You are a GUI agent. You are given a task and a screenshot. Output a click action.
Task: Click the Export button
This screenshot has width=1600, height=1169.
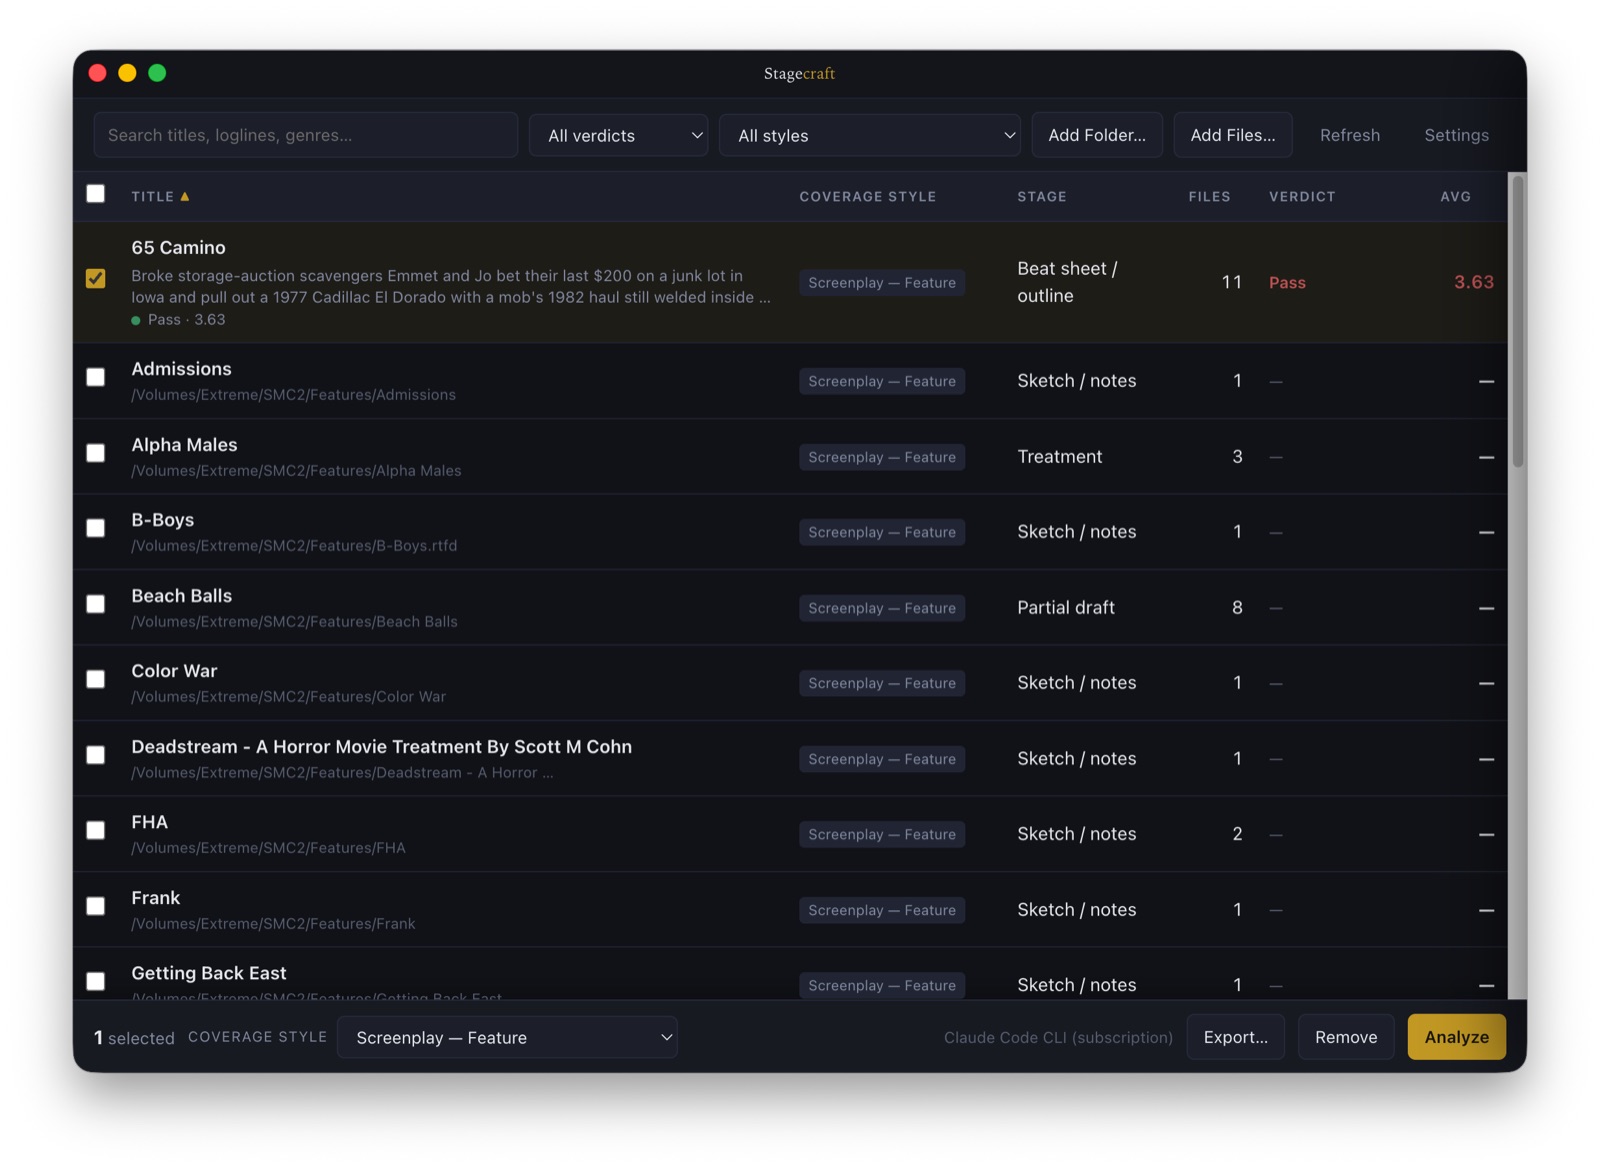[1236, 1037]
